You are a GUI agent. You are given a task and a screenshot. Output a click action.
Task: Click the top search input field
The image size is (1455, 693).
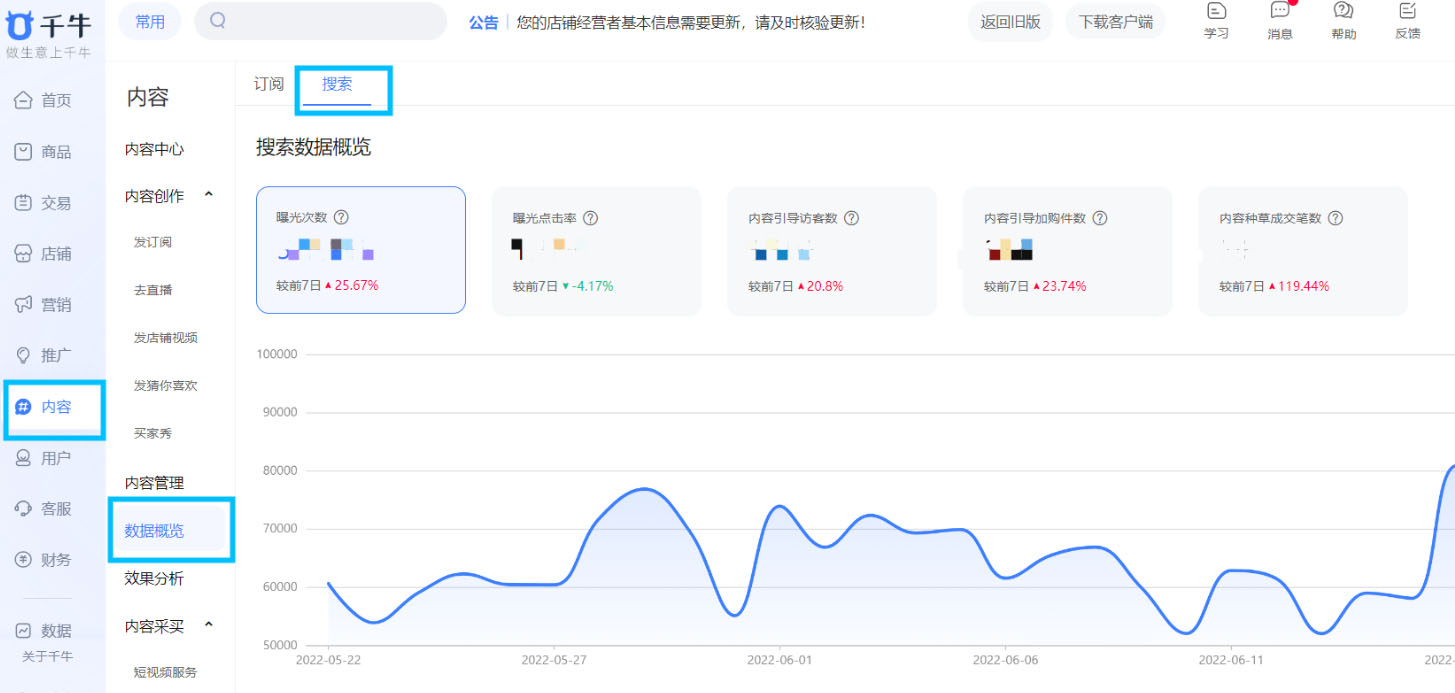point(320,21)
